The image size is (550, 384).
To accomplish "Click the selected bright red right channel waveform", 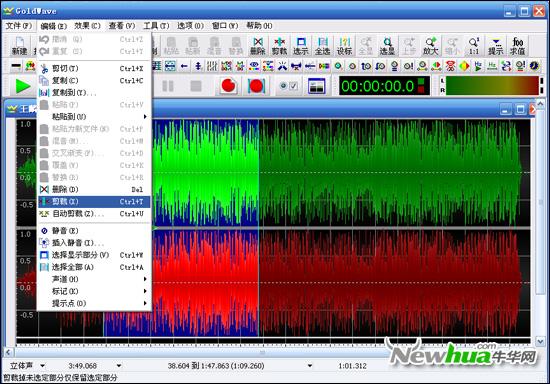I will coord(206,283).
